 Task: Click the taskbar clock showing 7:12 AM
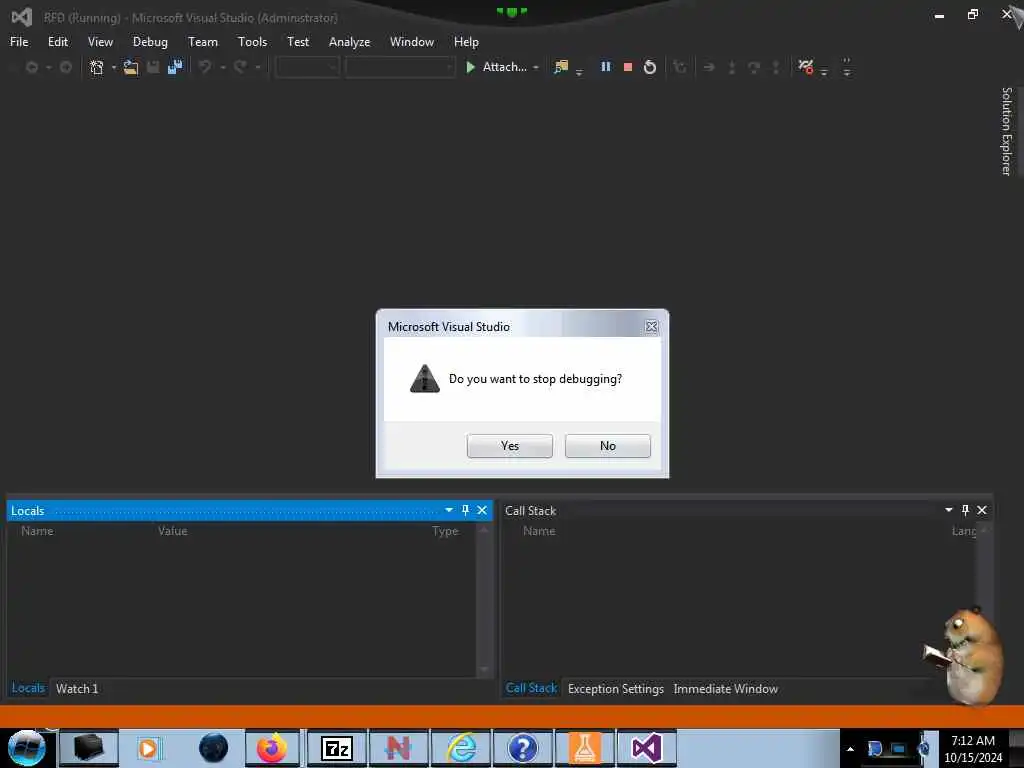click(973, 749)
